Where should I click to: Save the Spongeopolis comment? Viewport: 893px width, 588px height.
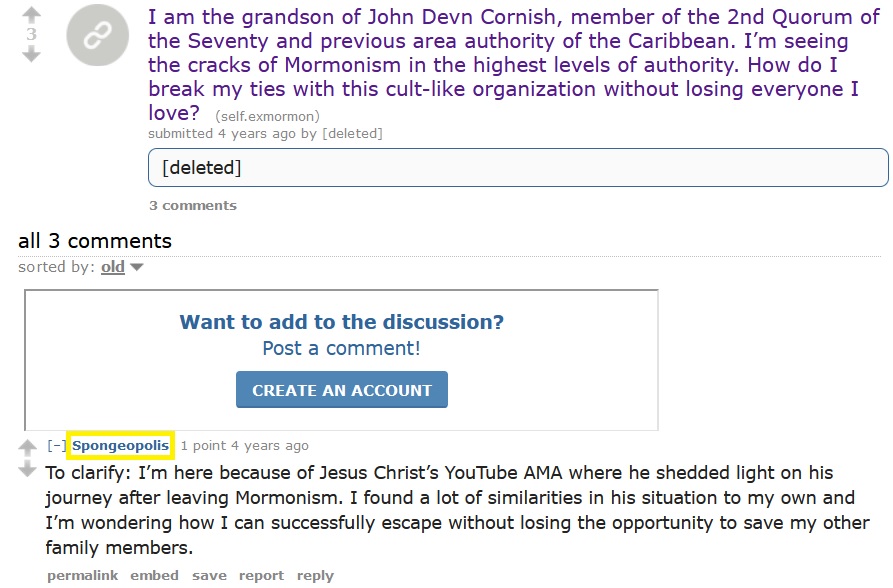pos(209,575)
